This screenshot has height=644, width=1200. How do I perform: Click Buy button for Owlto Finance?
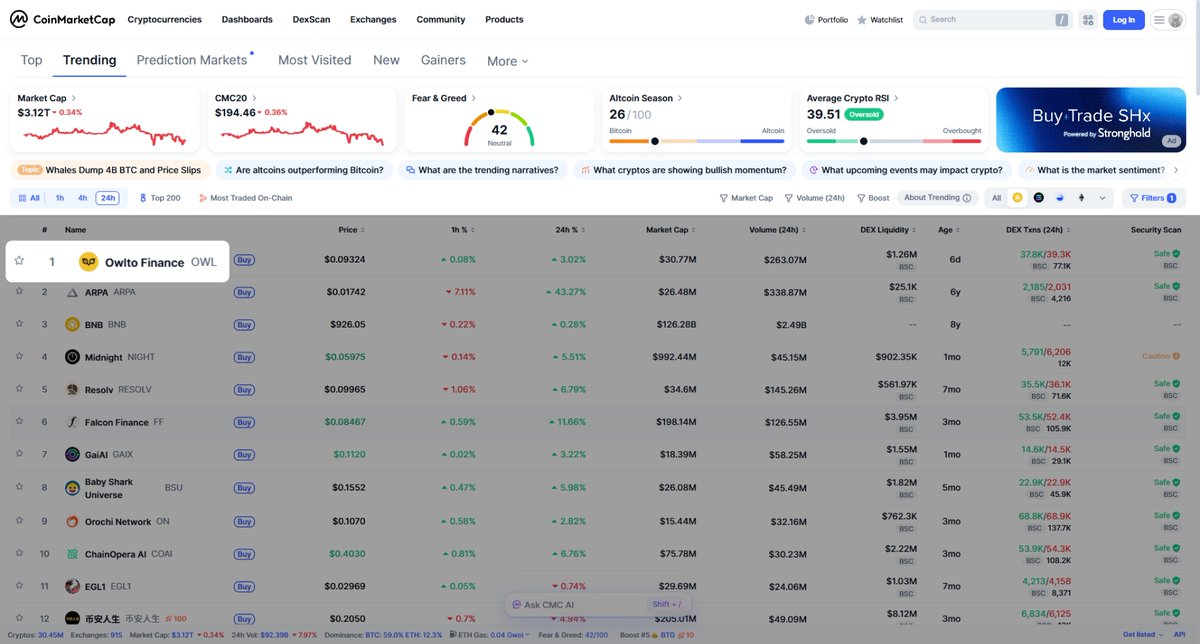244,260
